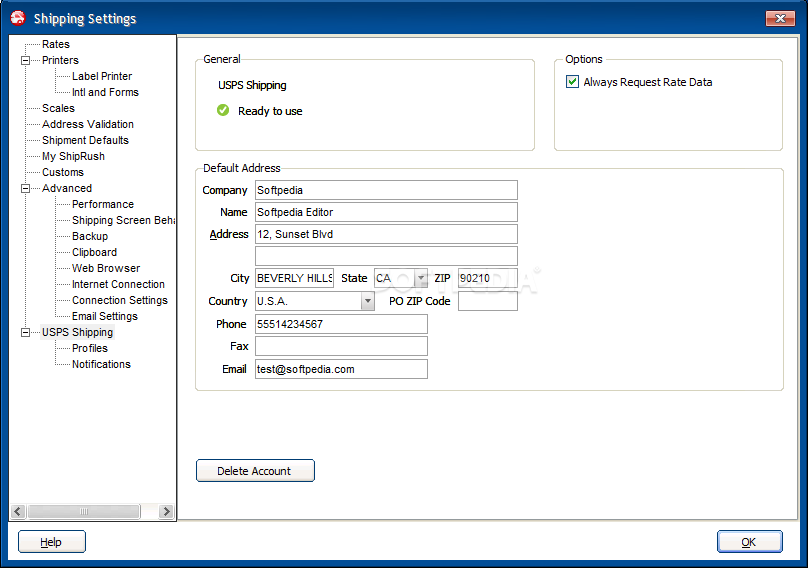Select Advanced tree item

coord(67,188)
